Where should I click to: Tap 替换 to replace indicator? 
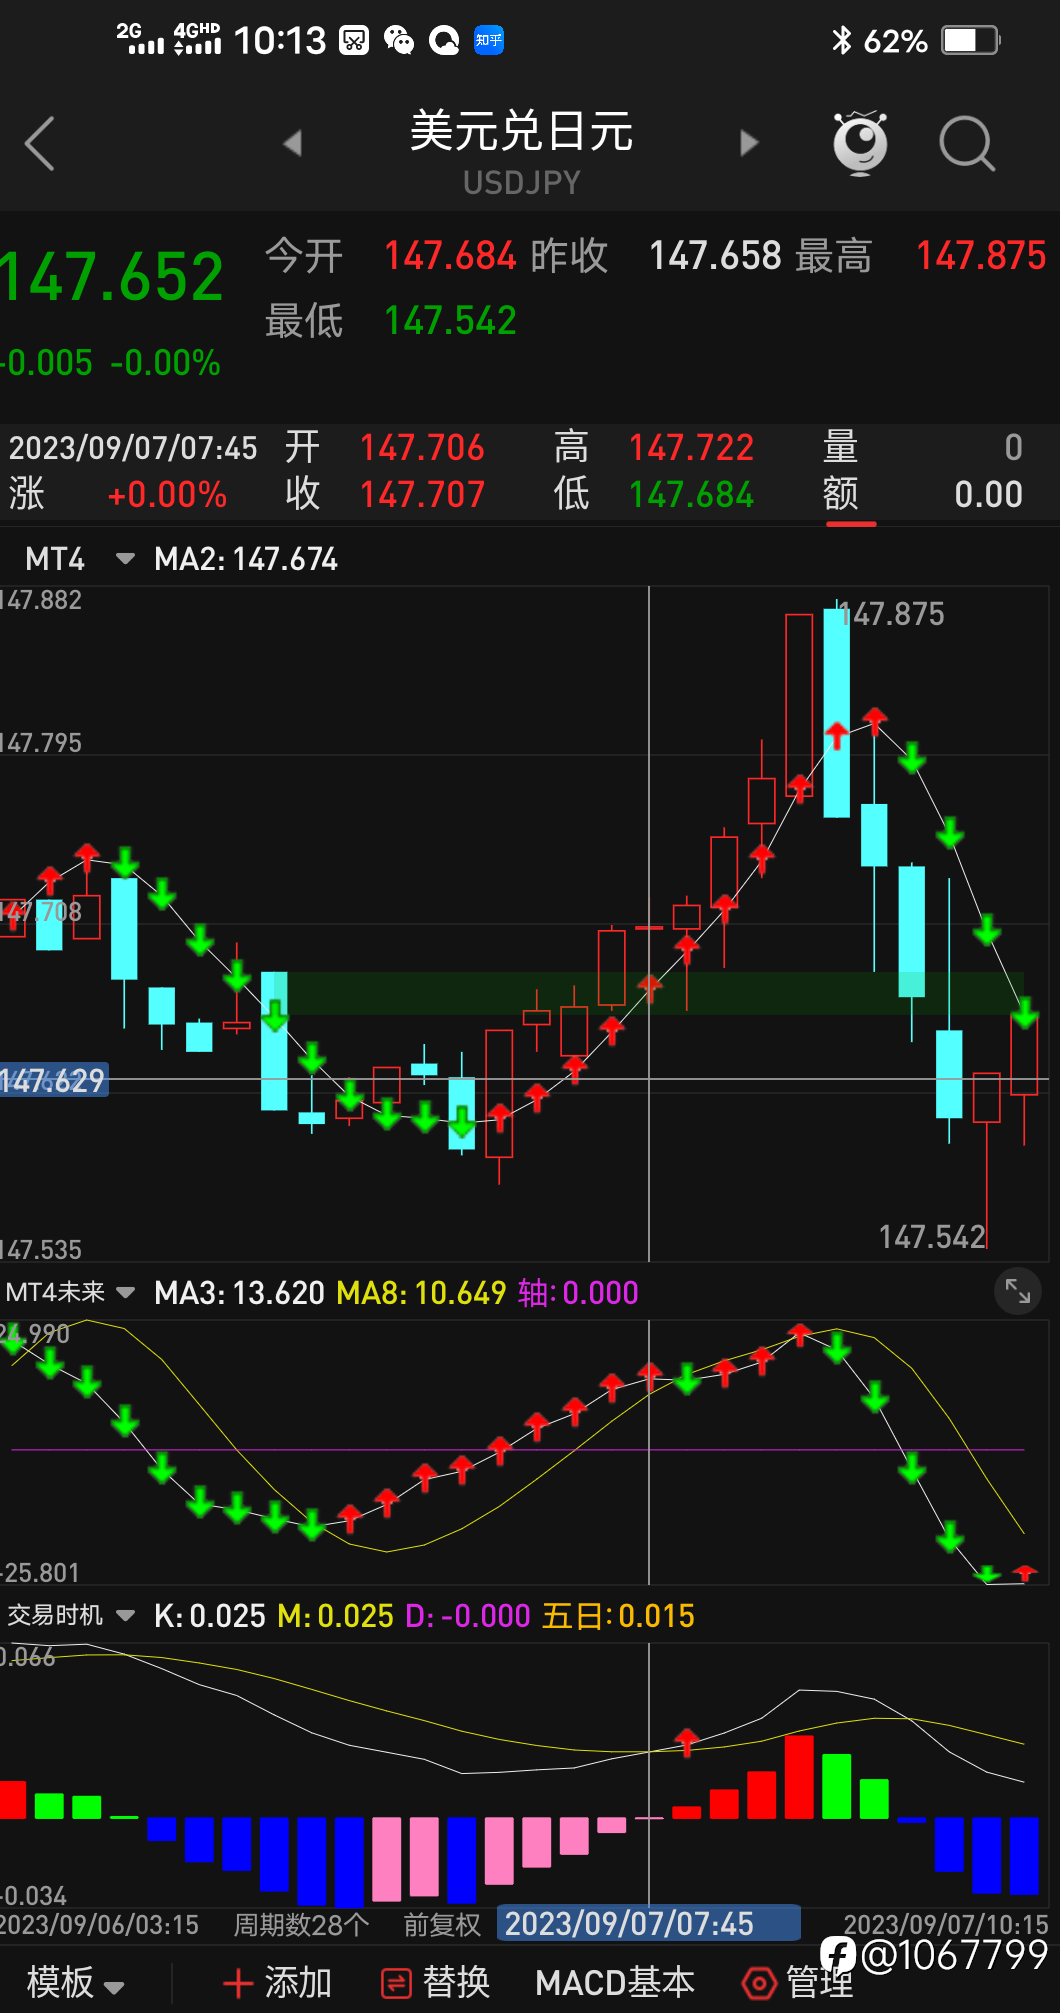click(436, 1982)
